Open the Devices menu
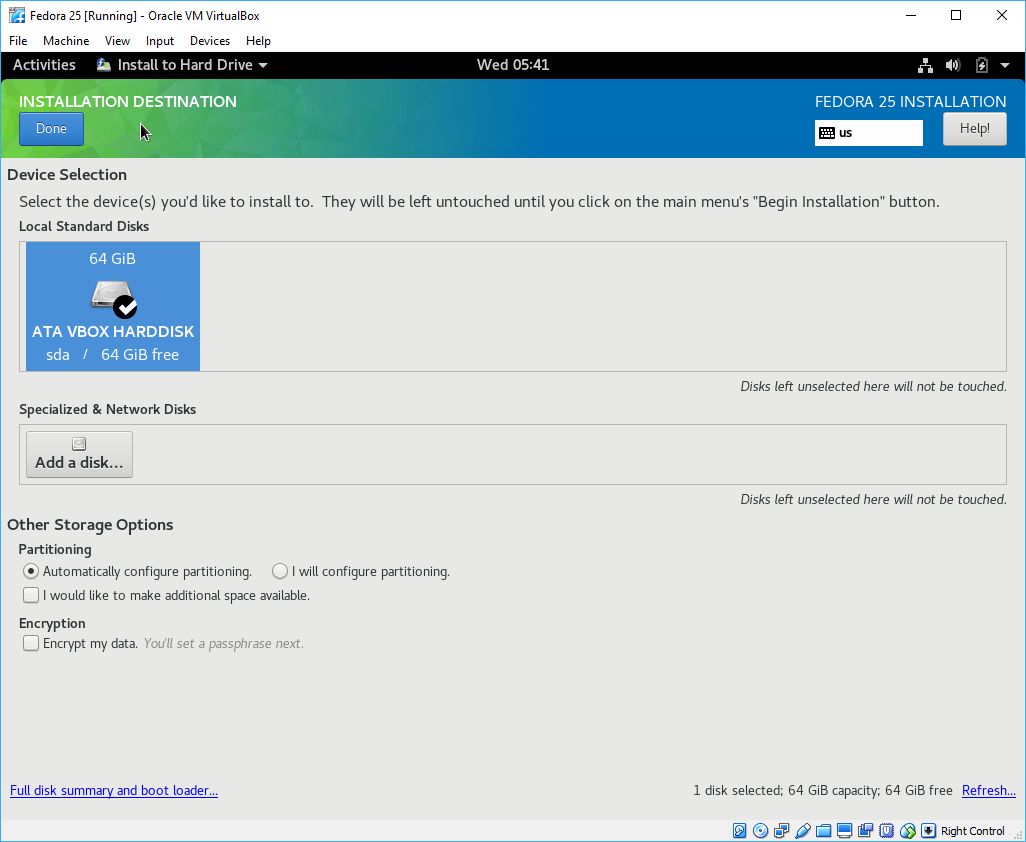1026x842 pixels. 210,41
